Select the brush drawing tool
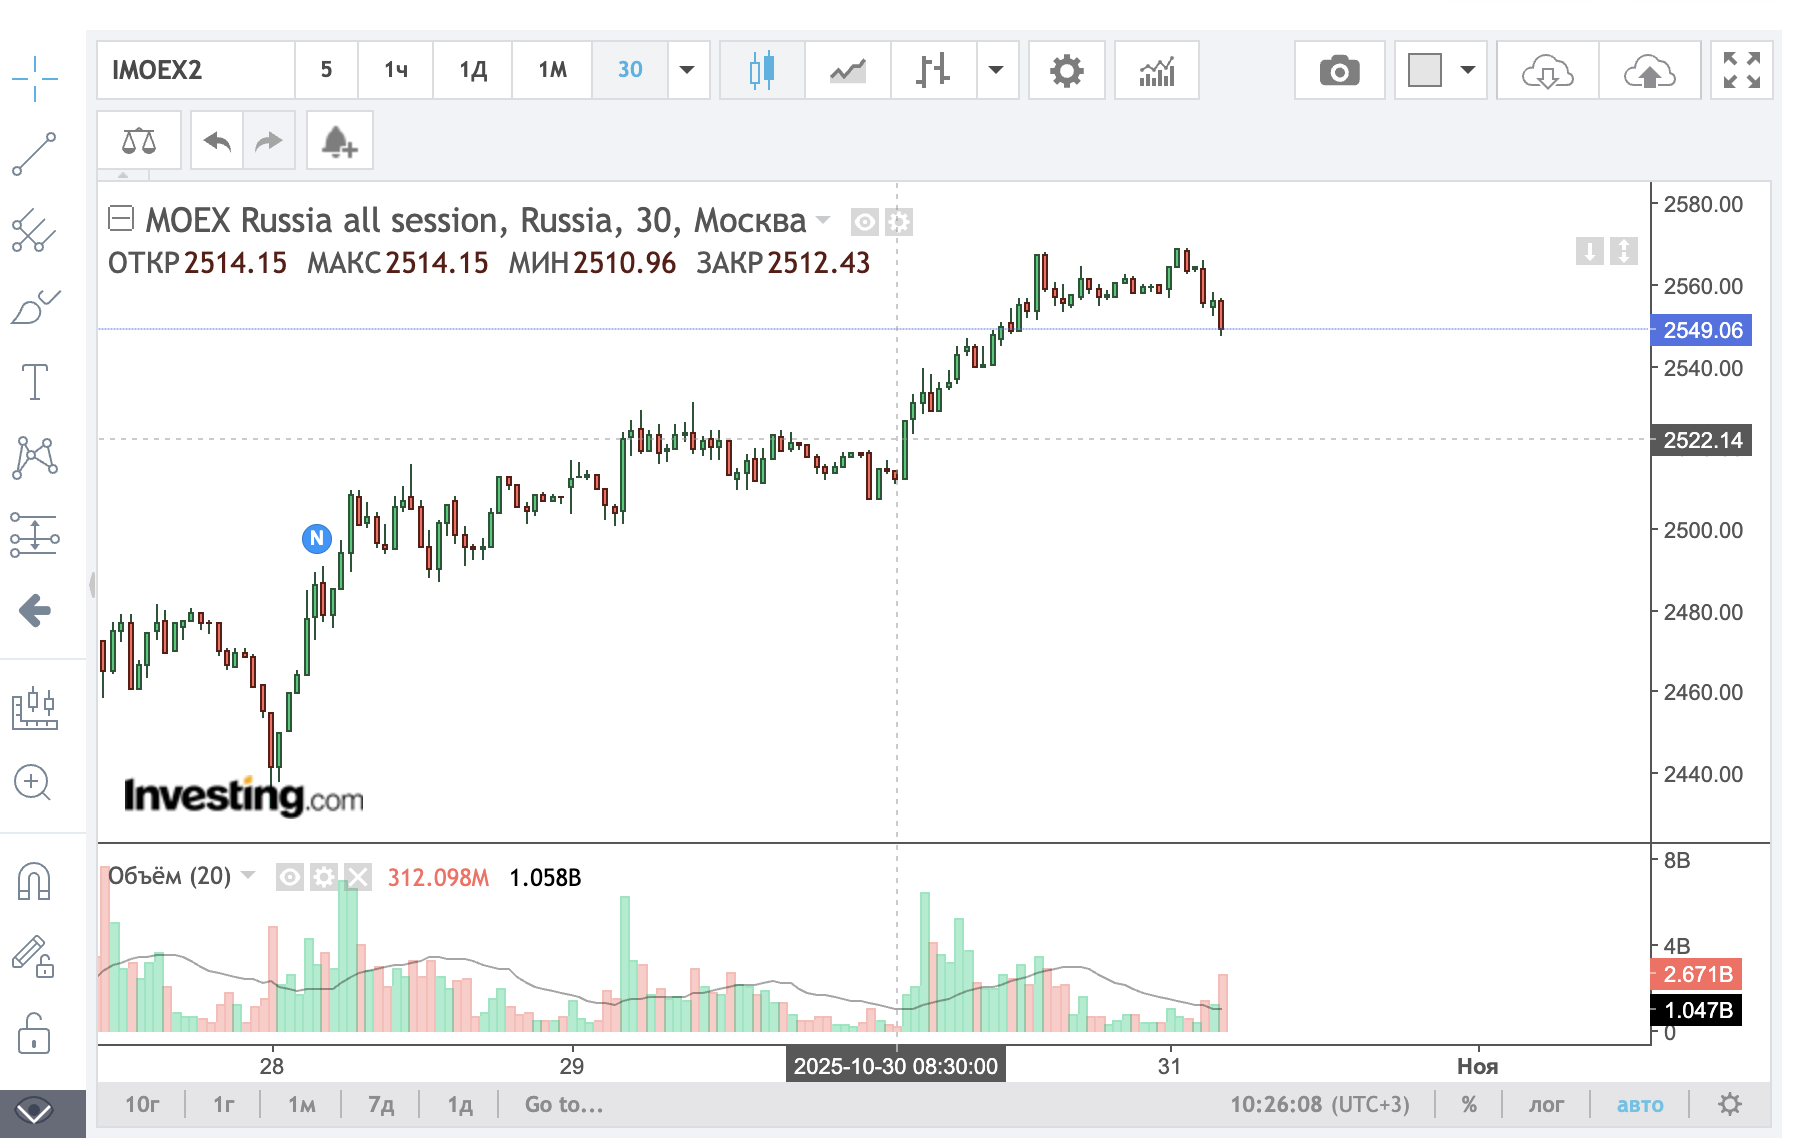This screenshot has height=1148, width=1812. tap(35, 306)
